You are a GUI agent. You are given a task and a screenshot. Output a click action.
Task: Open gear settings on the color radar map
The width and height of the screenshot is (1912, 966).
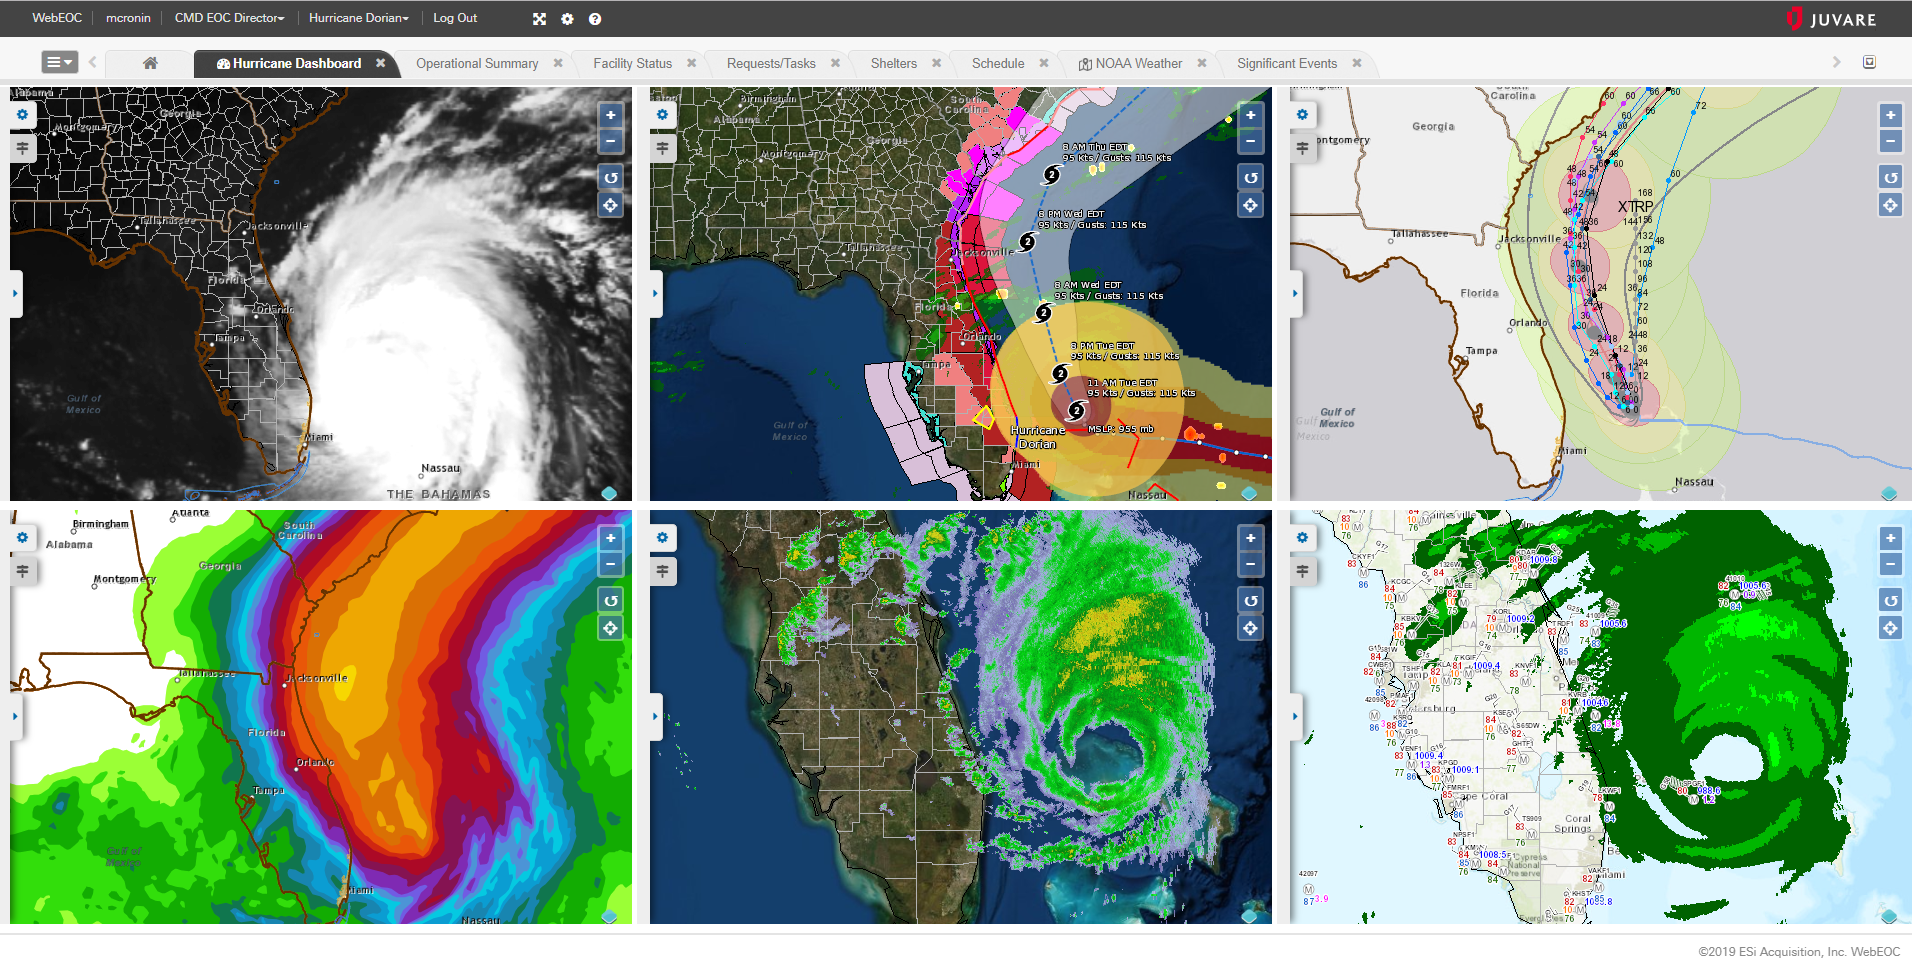pyautogui.click(x=662, y=538)
